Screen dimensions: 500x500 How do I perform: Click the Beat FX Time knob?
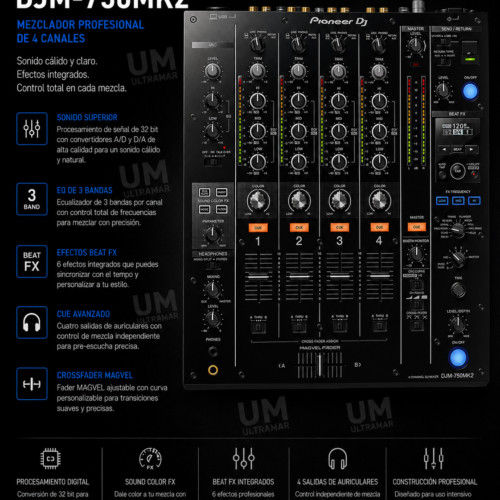458,289
